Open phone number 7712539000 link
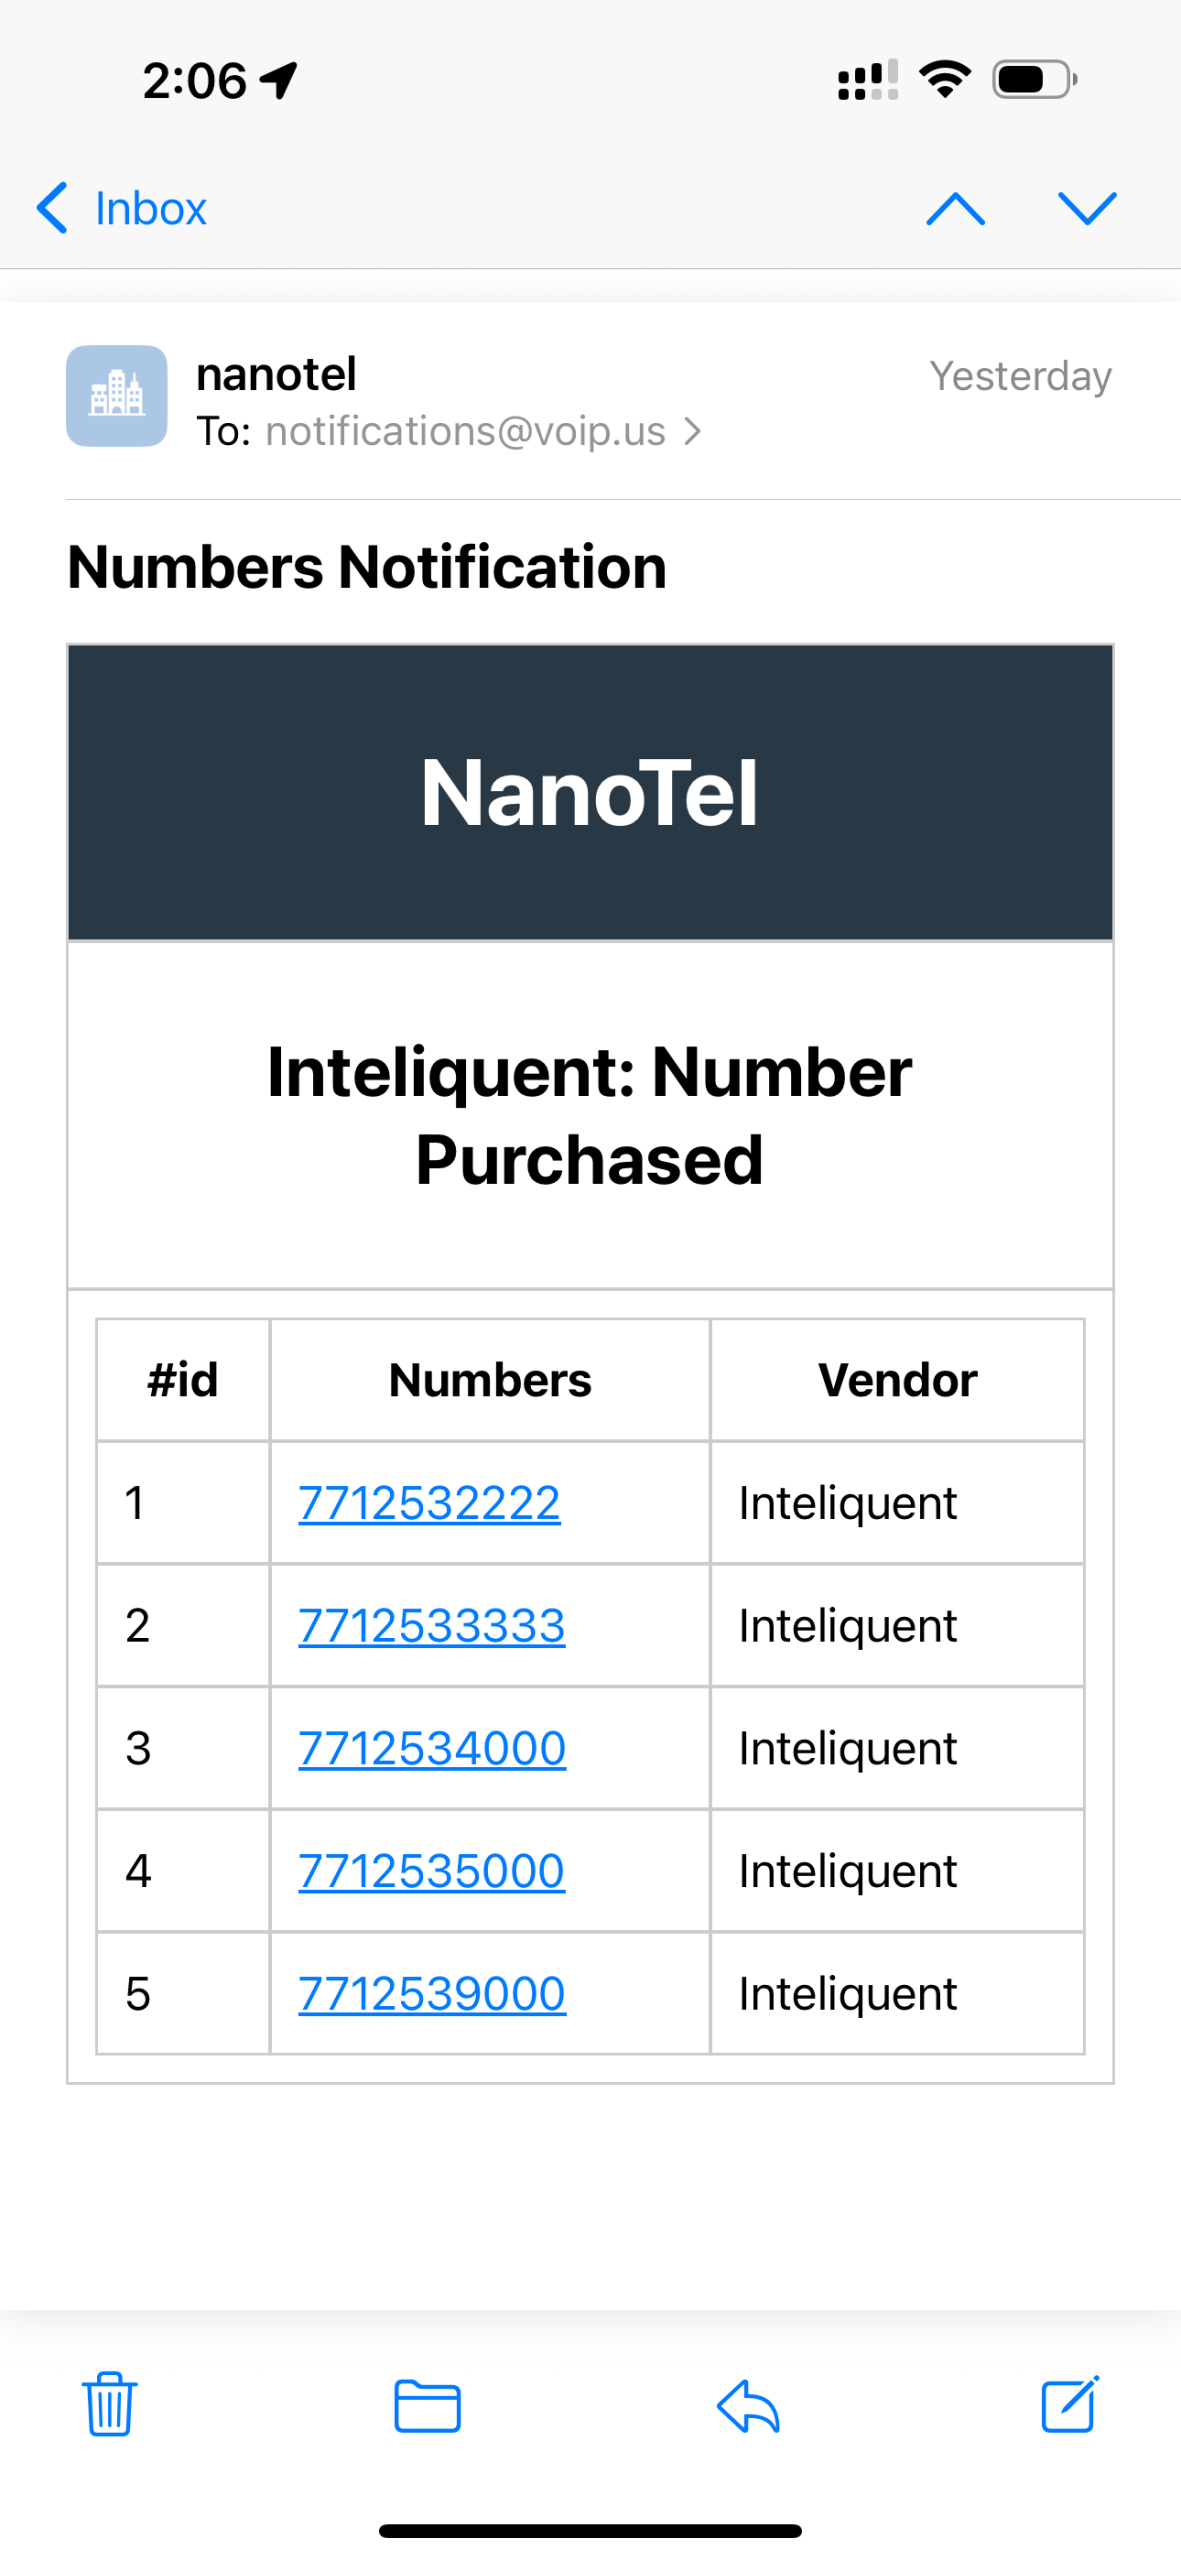1181x2560 pixels. (x=432, y=1993)
